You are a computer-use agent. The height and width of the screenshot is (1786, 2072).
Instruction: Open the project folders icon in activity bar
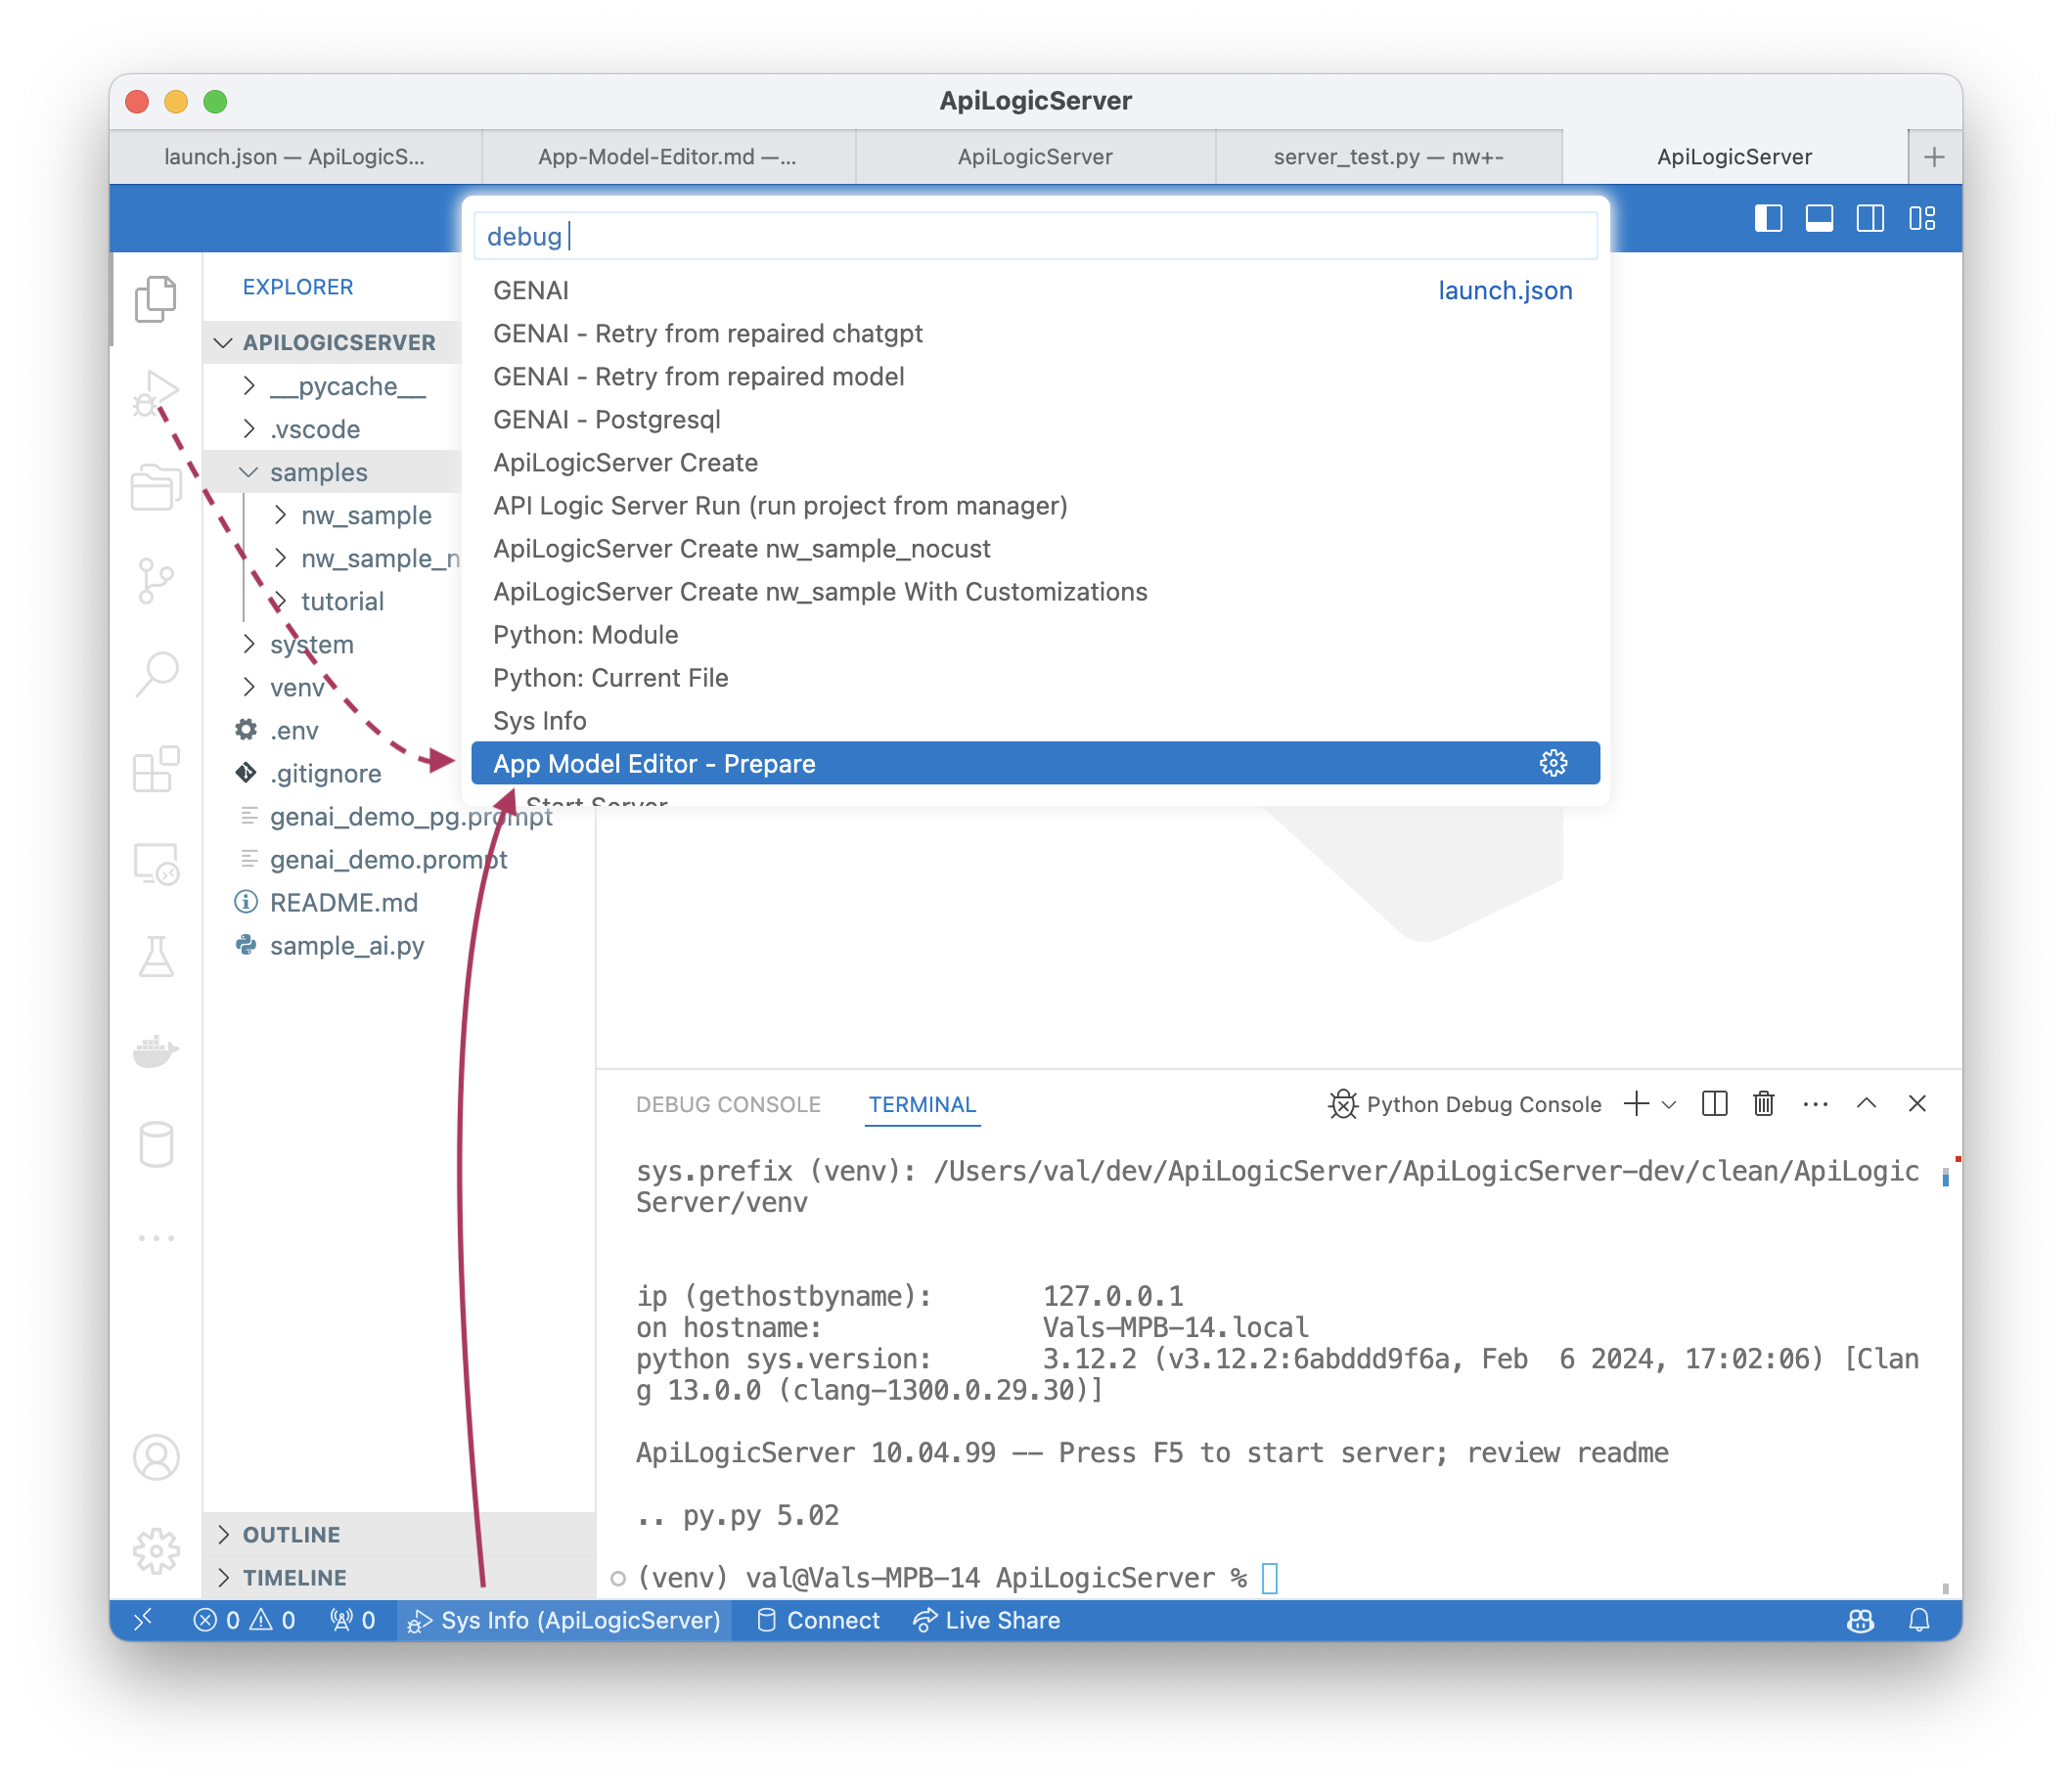click(x=156, y=488)
